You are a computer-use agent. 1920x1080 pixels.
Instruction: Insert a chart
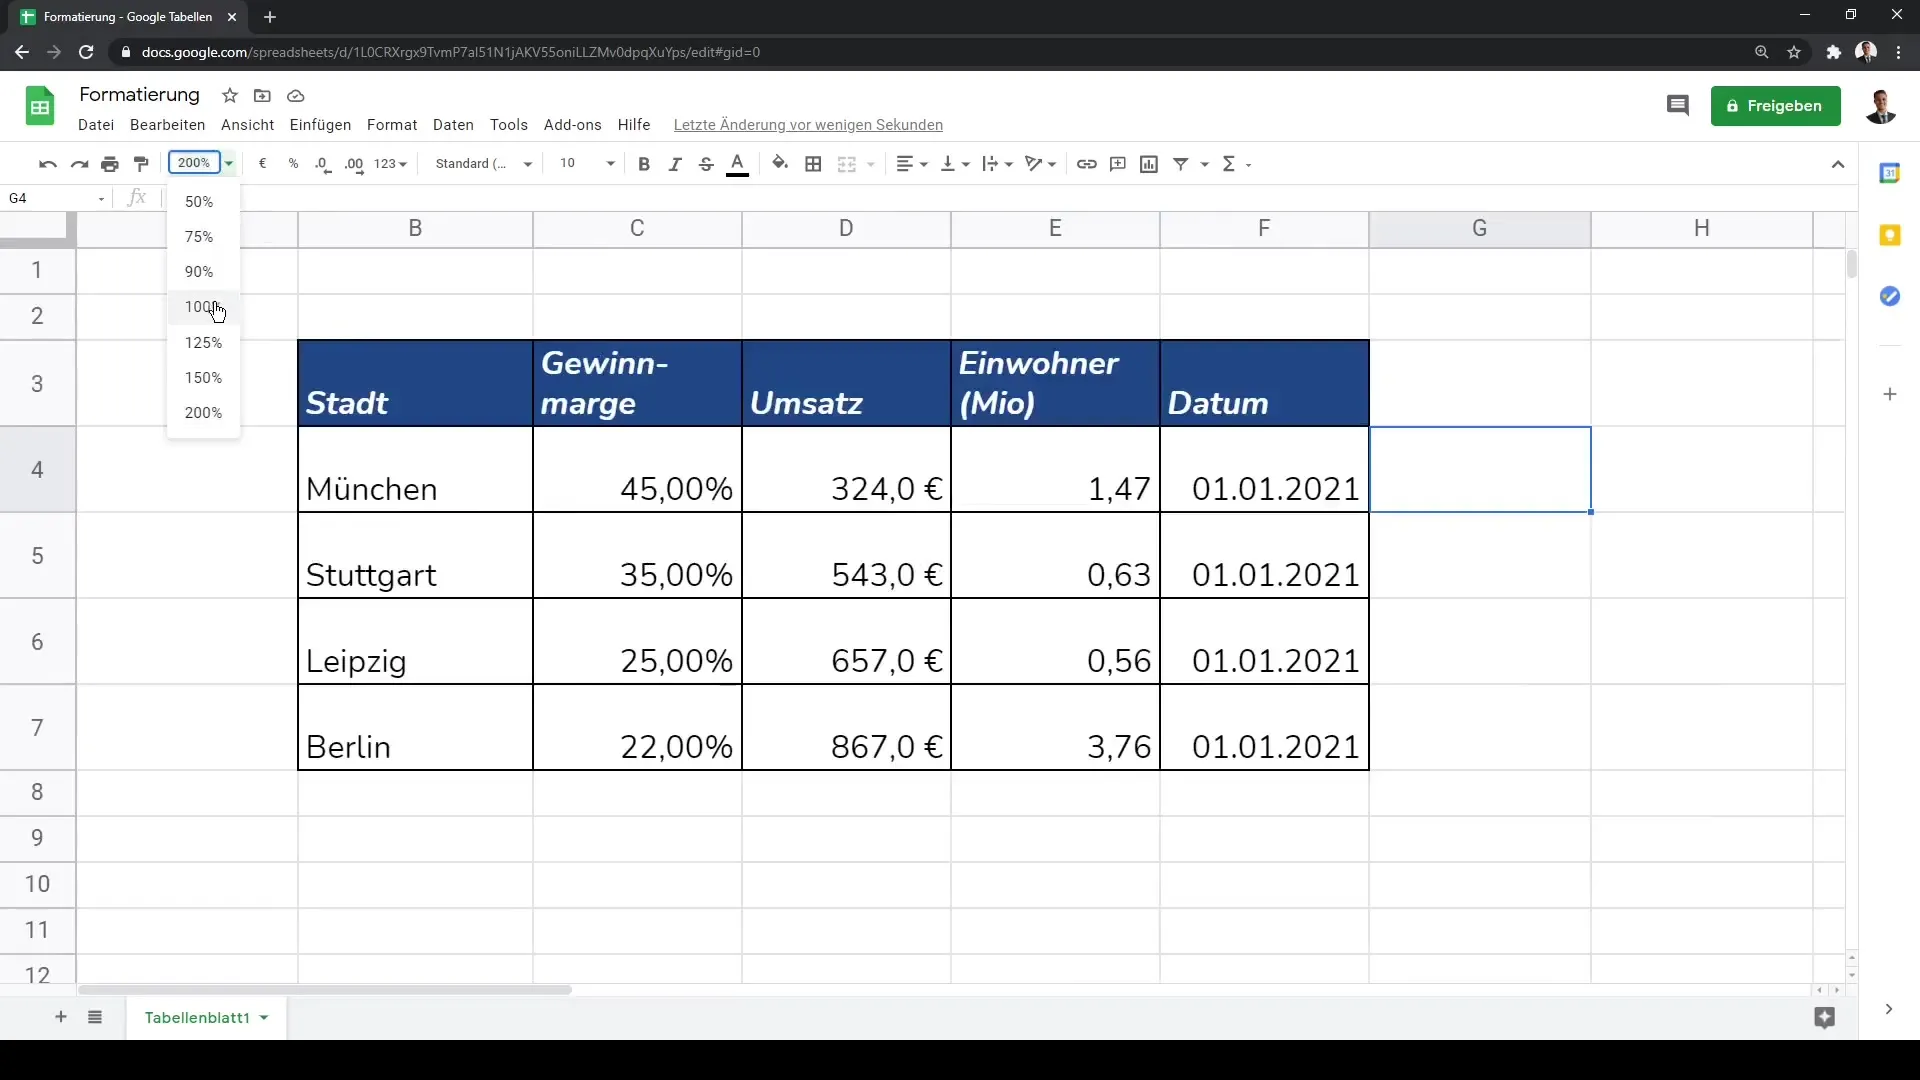(x=1149, y=164)
